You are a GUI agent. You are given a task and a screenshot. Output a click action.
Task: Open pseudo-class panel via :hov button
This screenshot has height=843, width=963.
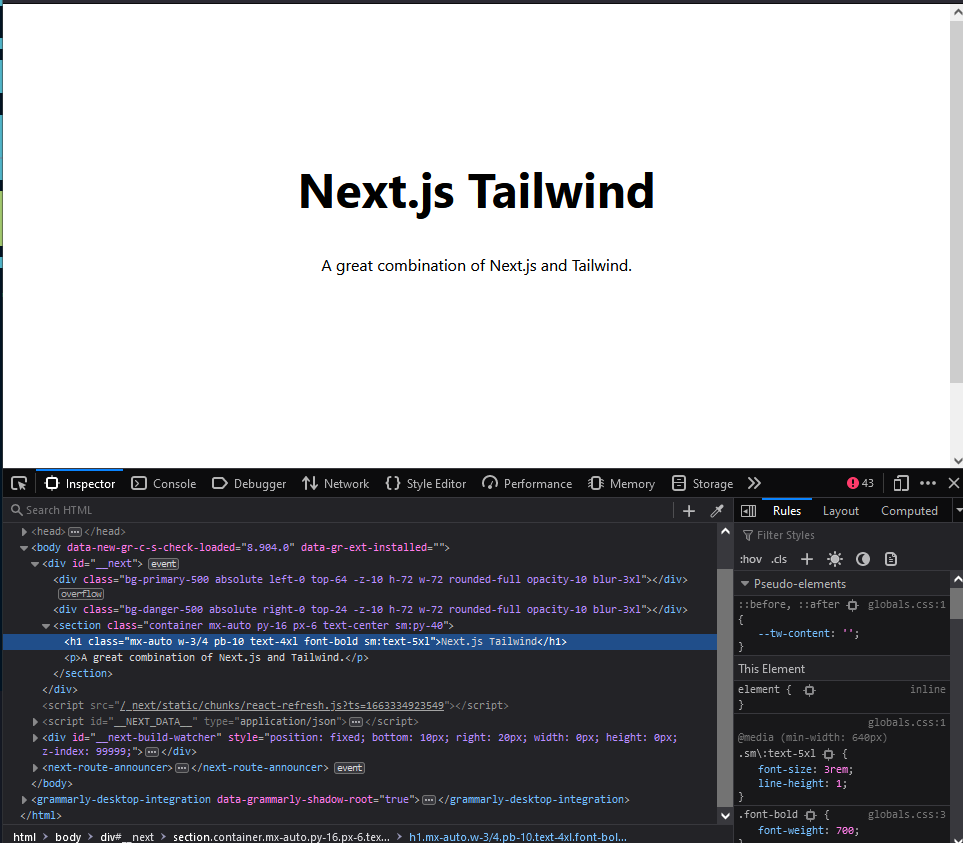click(750, 559)
